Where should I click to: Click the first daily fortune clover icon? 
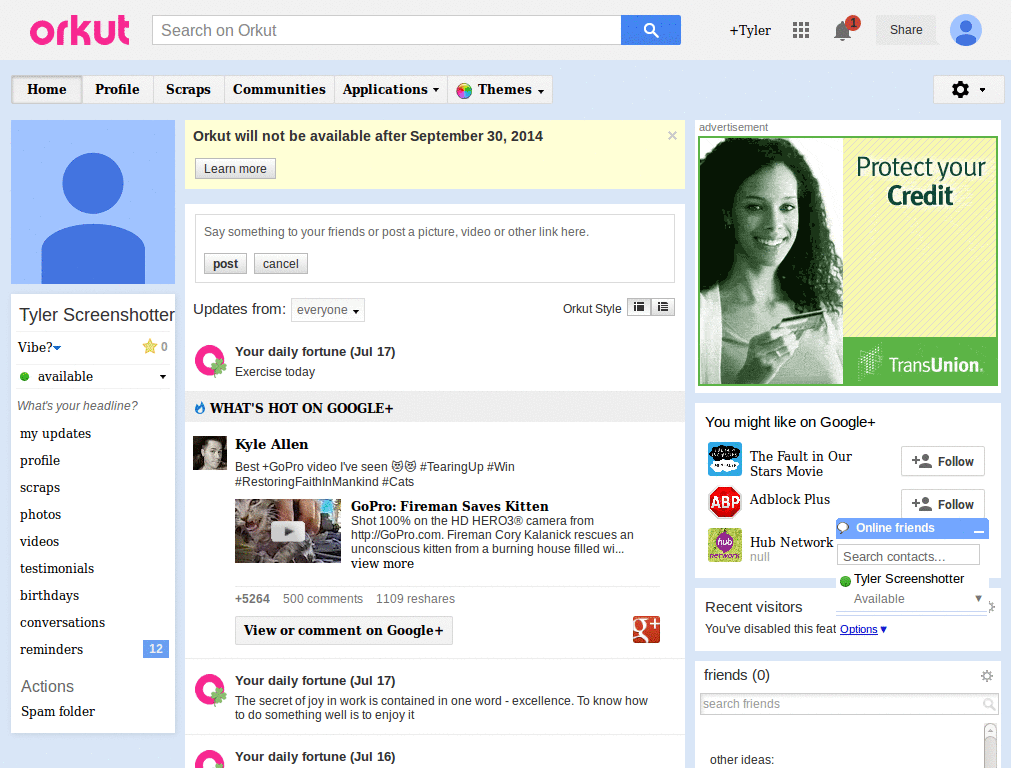pos(210,361)
